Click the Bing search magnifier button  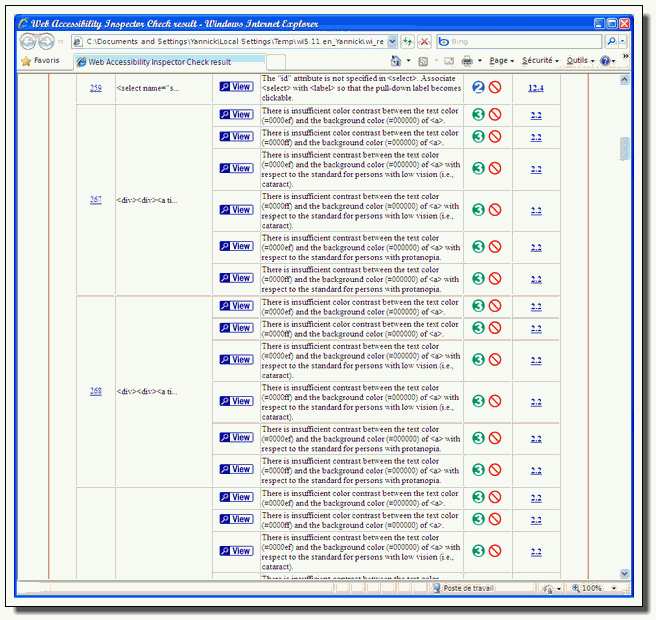tap(611, 41)
